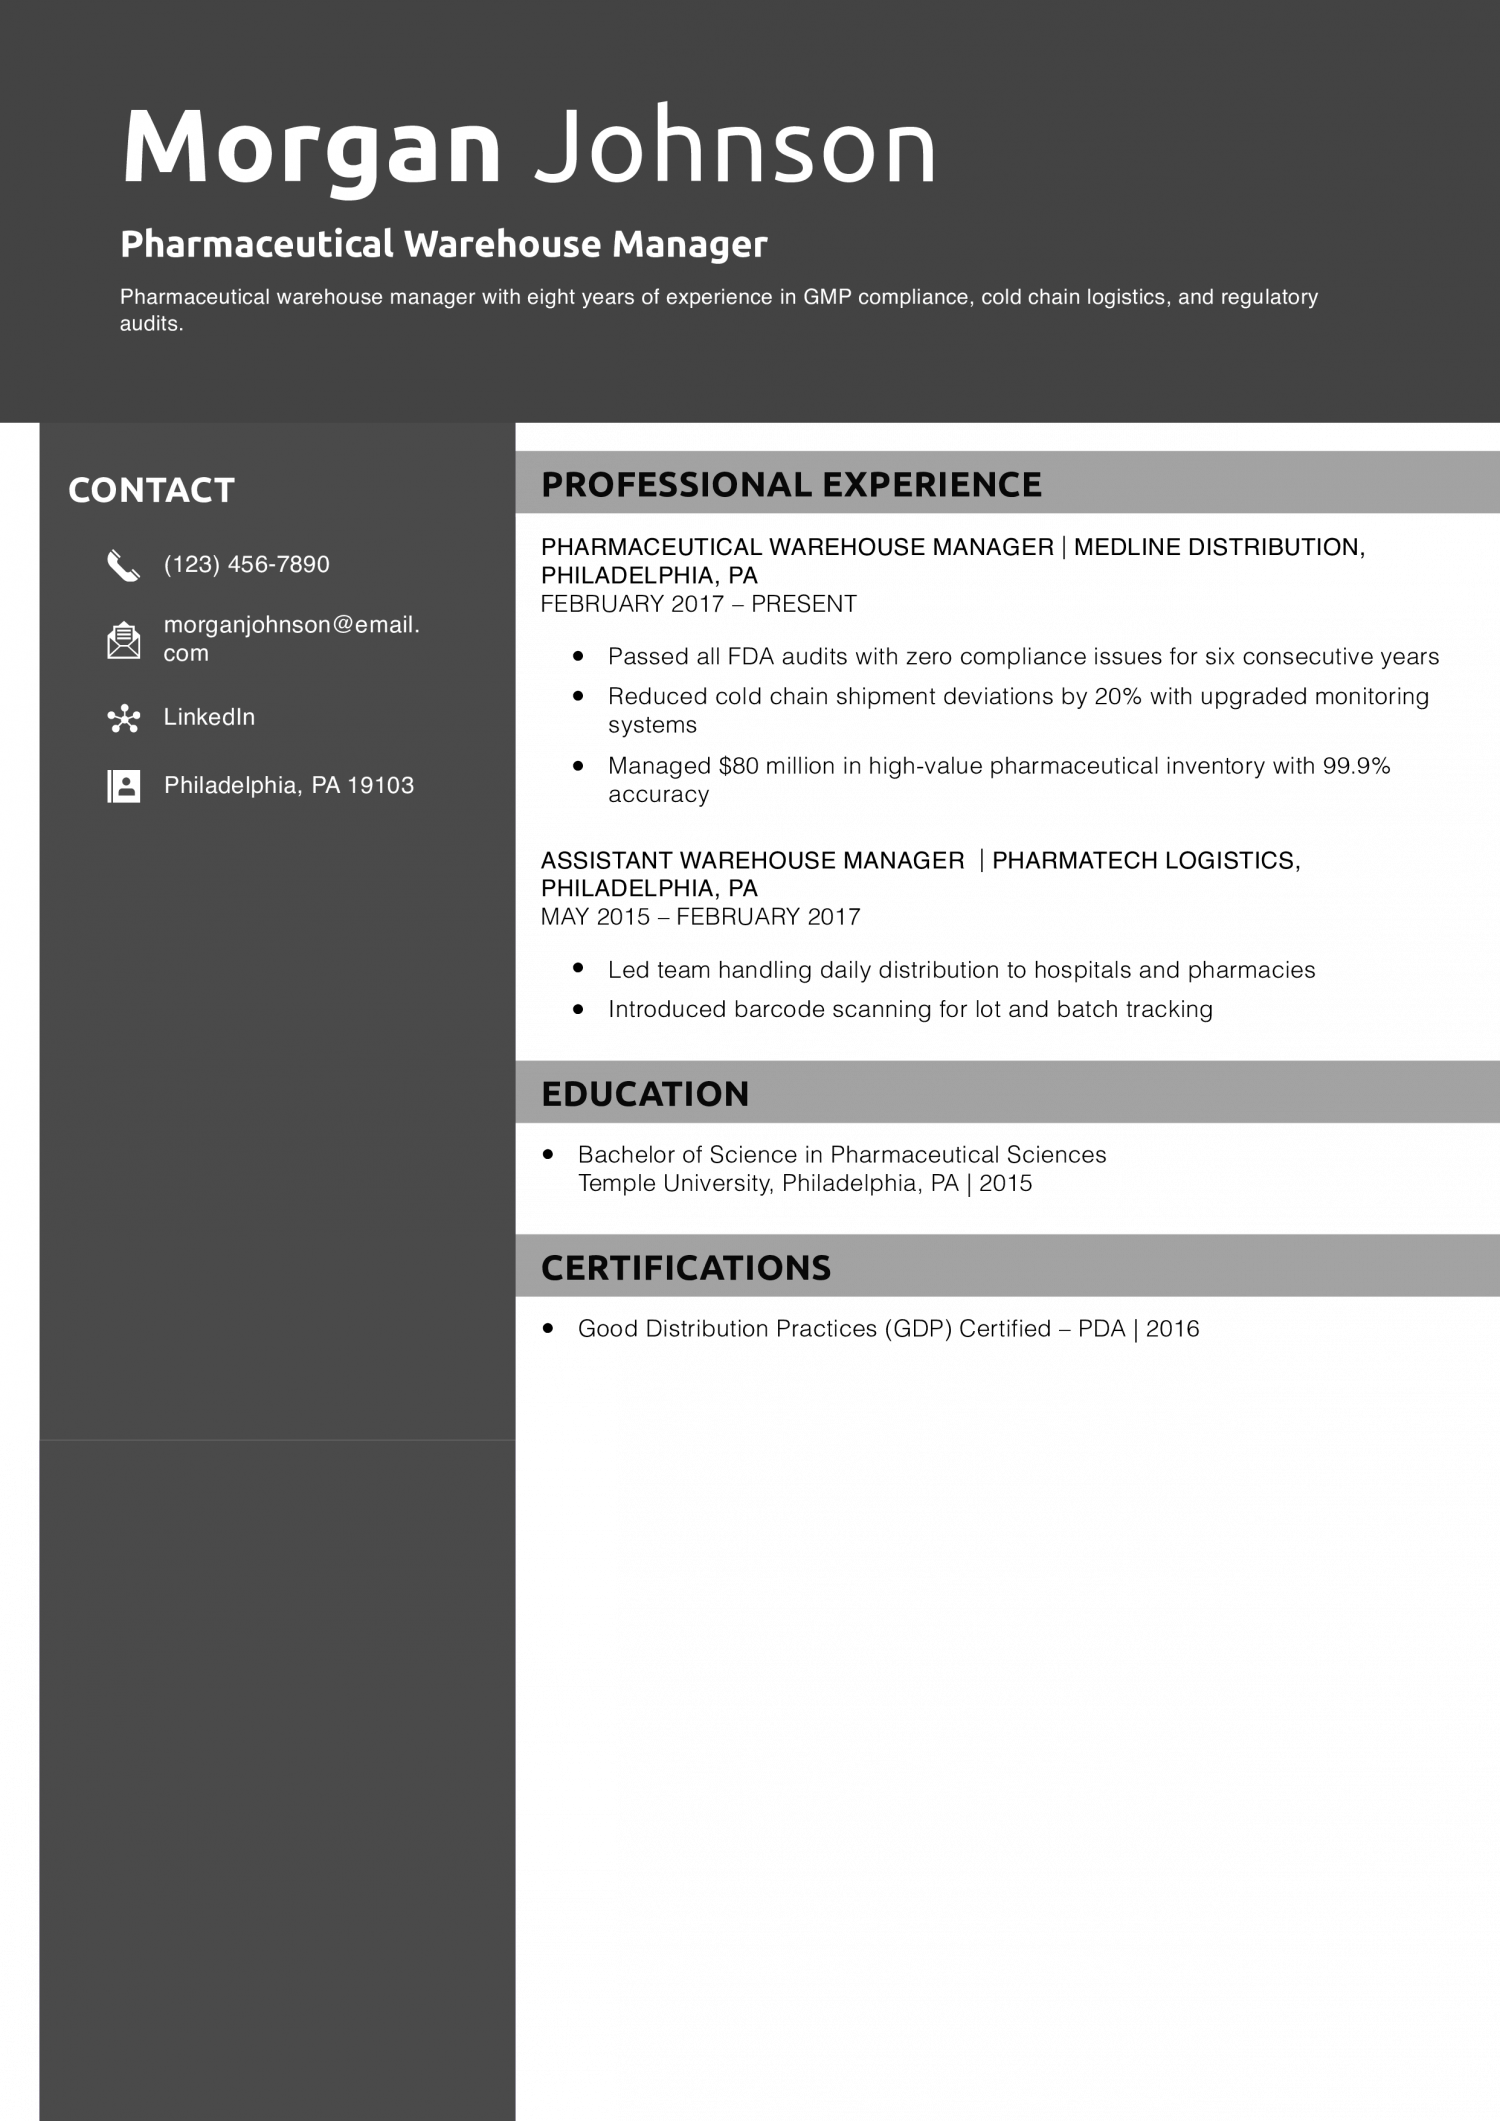Select the Pharmaceutical Warehouse Manager job title

pyautogui.click(x=443, y=244)
